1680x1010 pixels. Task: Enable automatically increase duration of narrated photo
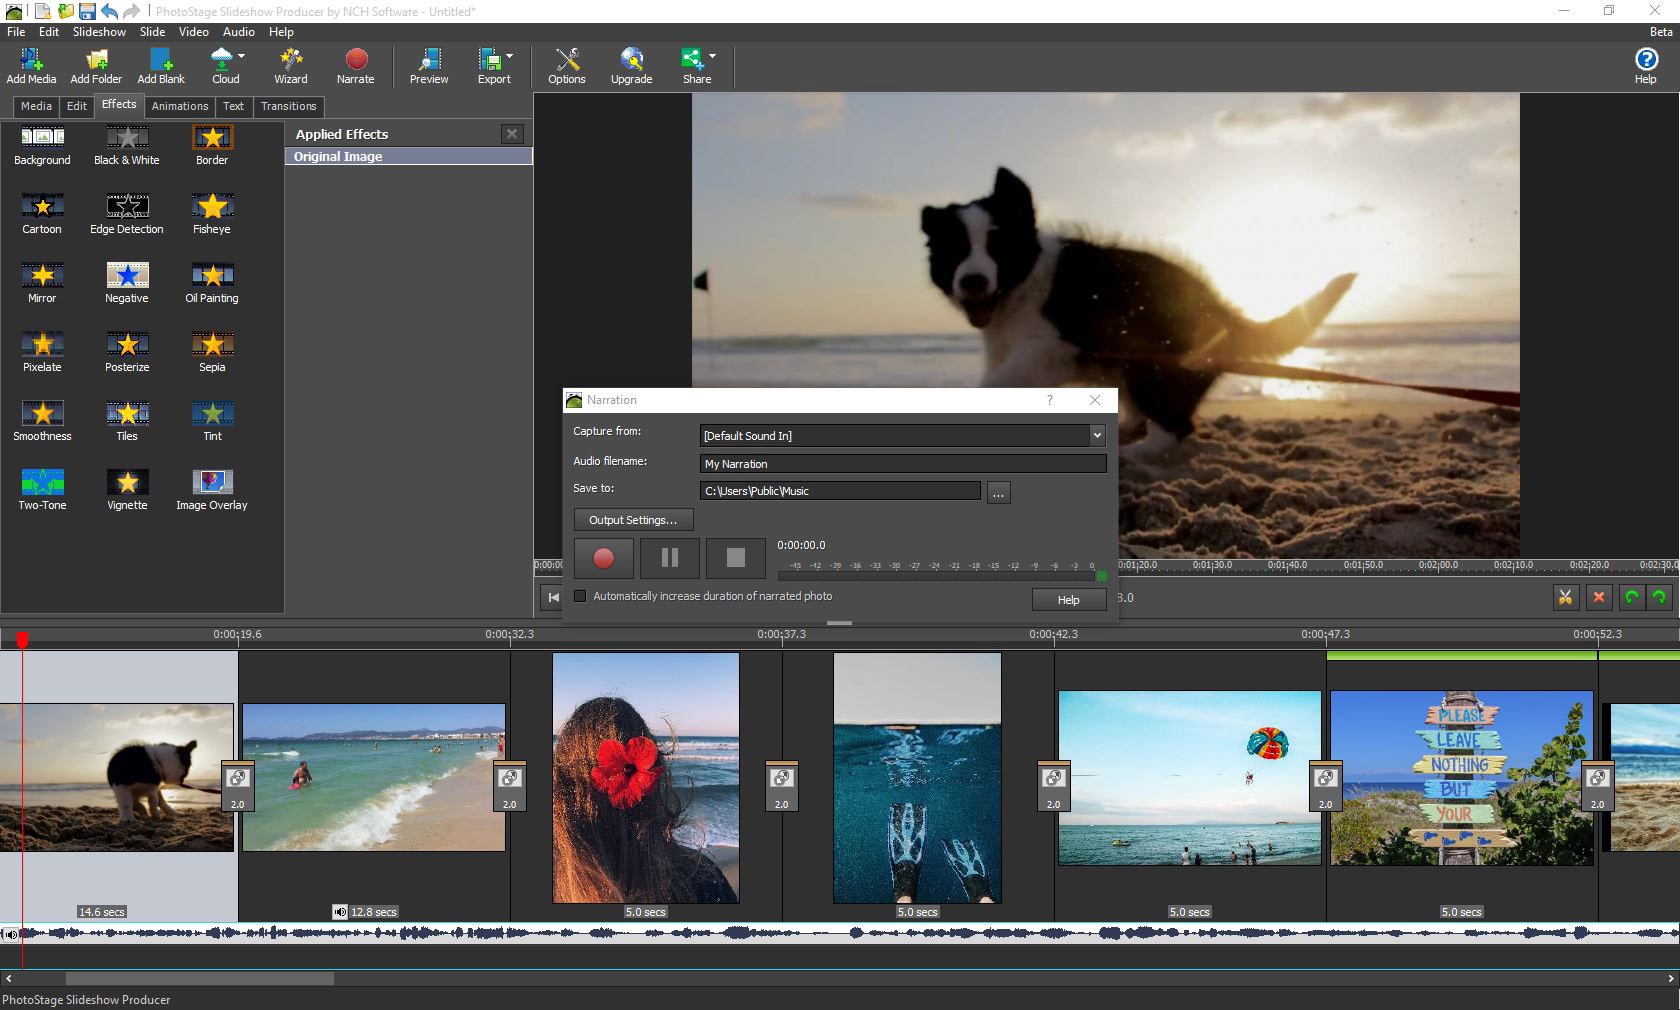point(580,596)
